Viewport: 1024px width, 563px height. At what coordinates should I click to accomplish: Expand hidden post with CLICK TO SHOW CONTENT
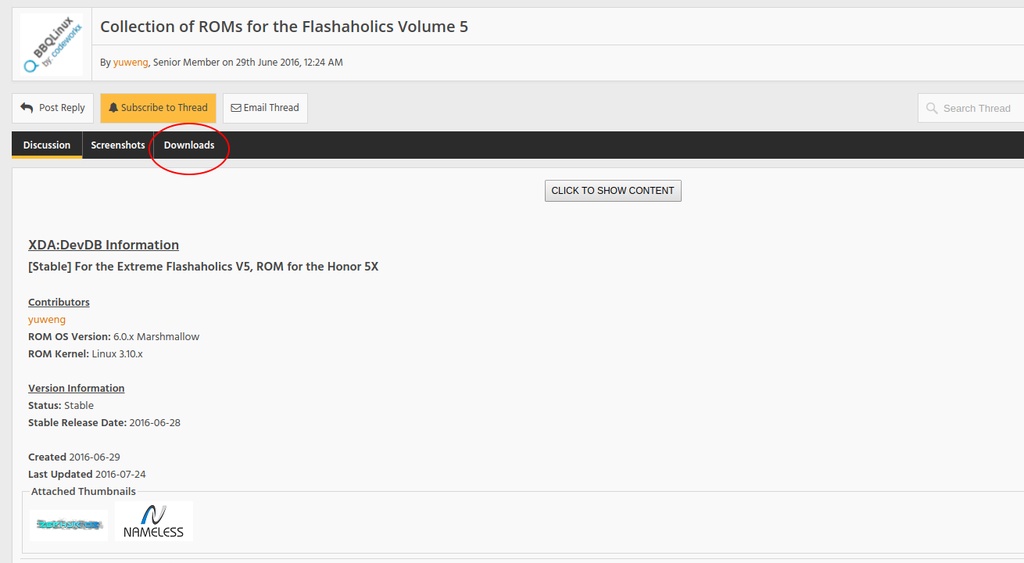613,190
